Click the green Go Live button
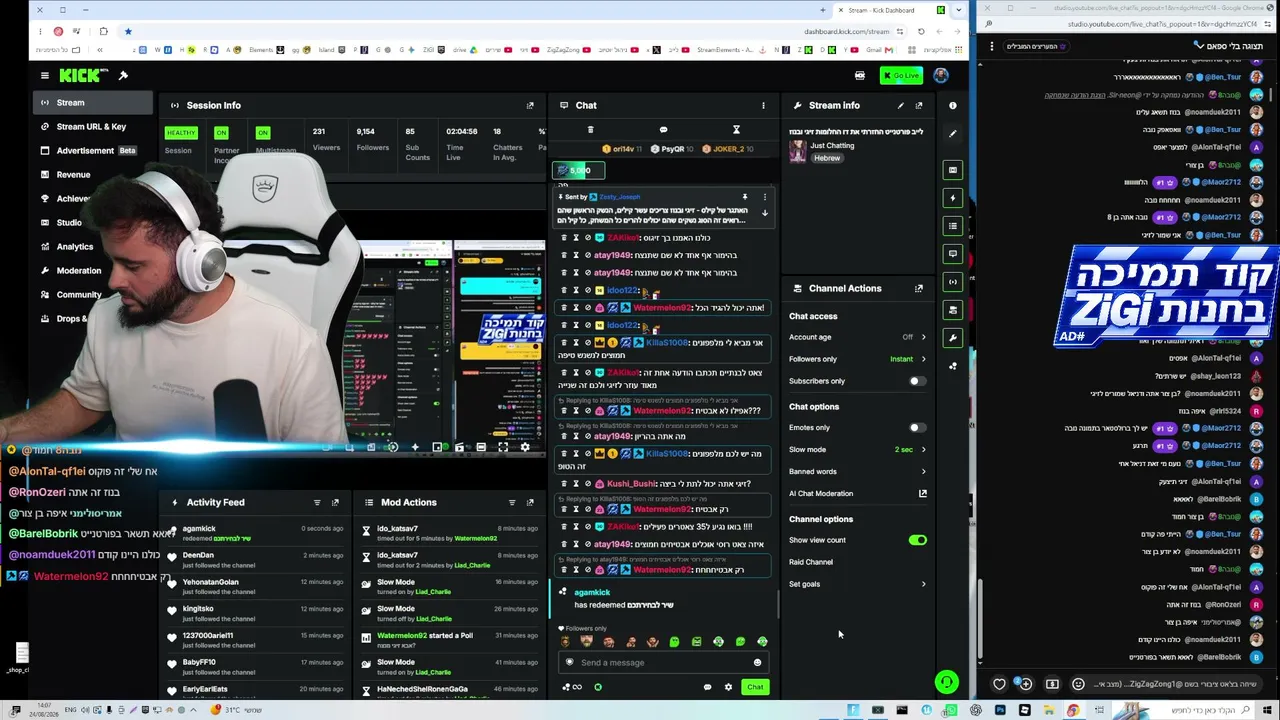 pos(901,75)
